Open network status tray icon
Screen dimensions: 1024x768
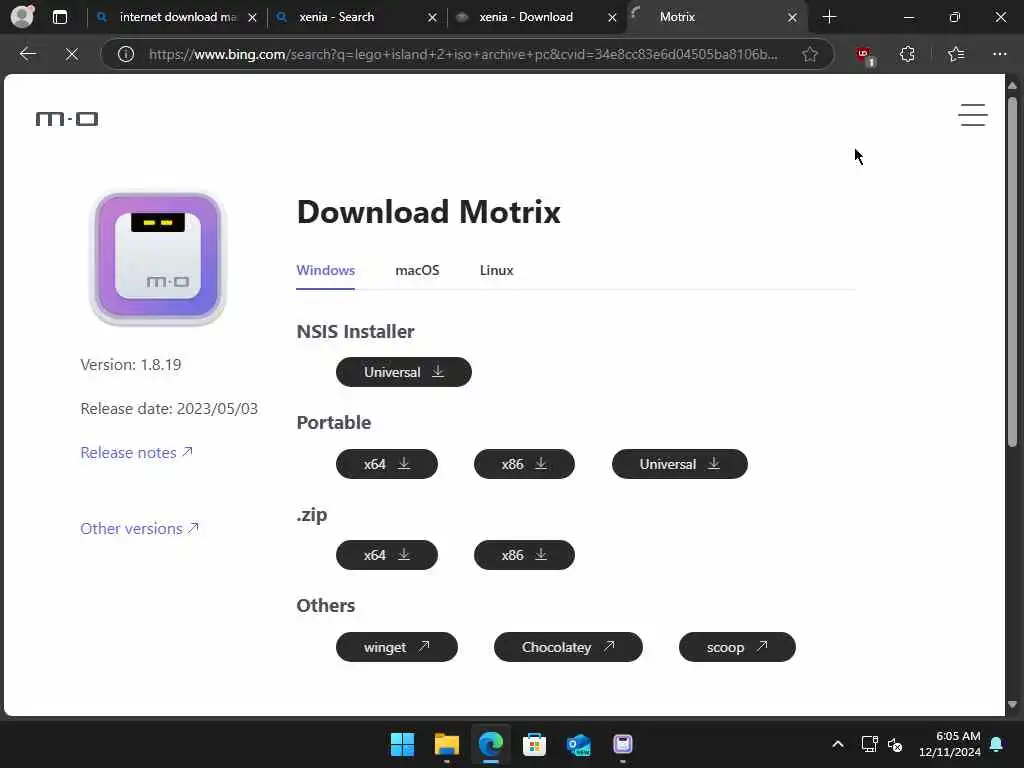pos(869,744)
